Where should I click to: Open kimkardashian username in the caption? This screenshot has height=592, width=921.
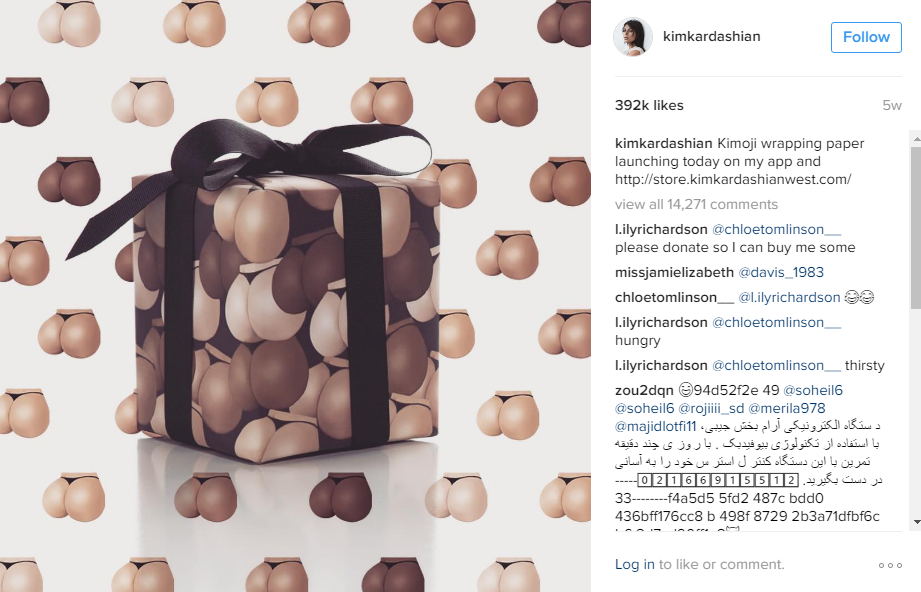(x=663, y=143)
